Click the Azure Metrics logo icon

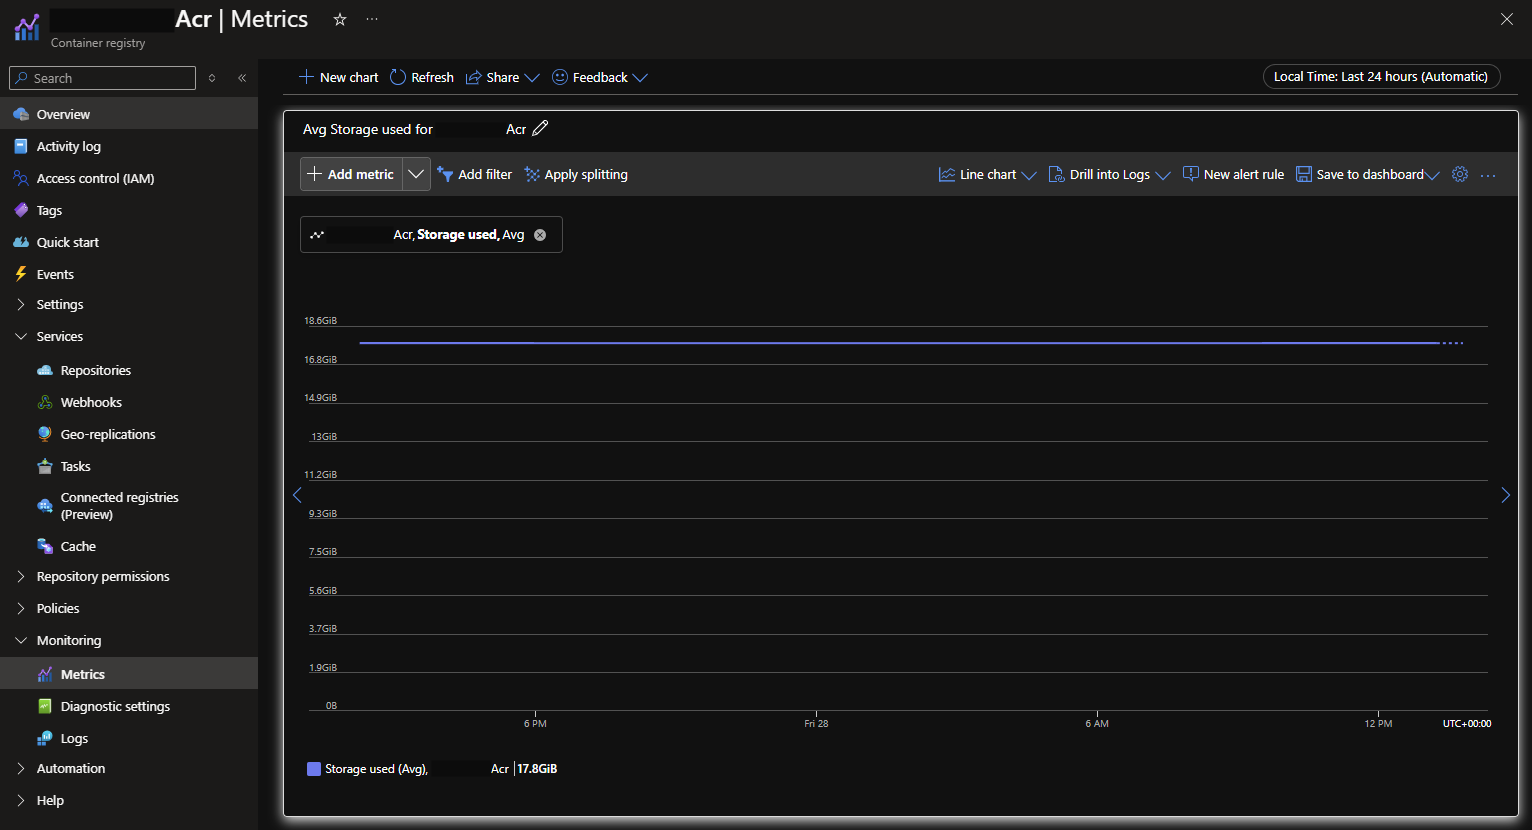tap(27, 28)
